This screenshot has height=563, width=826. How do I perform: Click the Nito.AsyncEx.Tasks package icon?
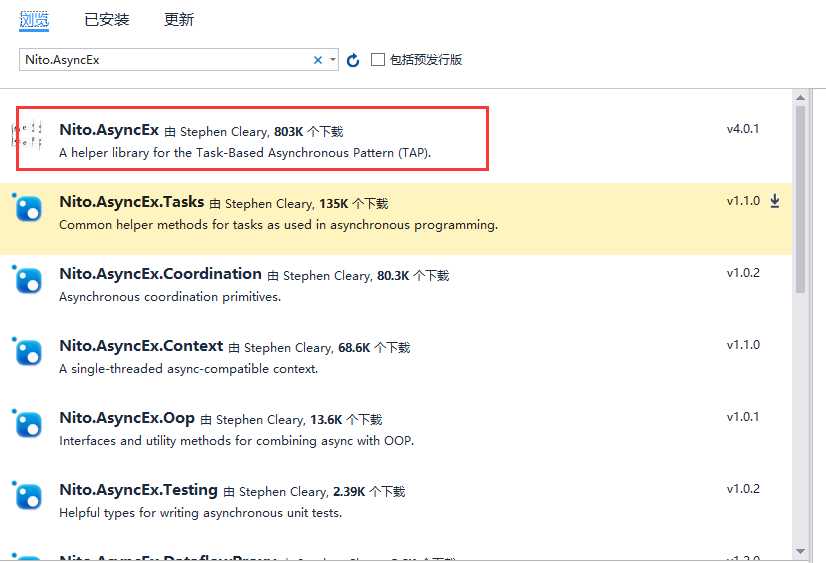(27, 208)
